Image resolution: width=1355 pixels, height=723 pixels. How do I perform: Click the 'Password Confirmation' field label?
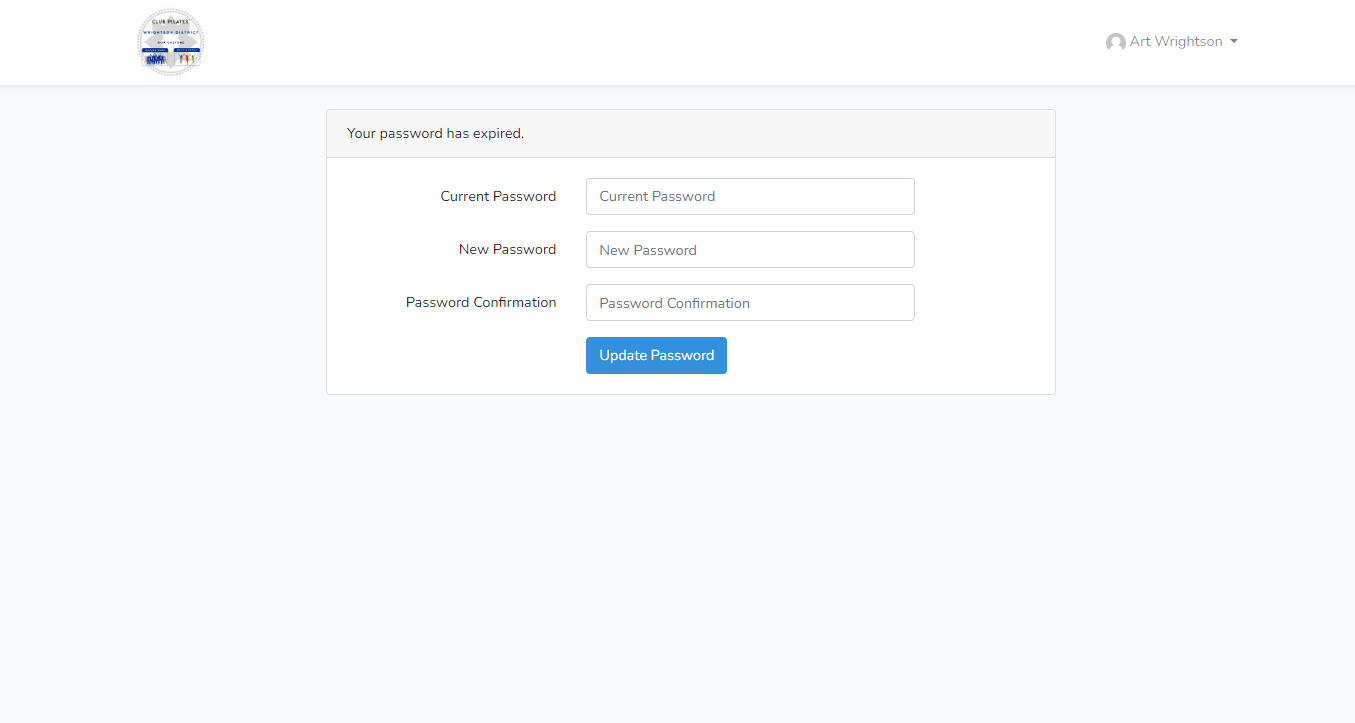pyautogui.click(x=481, y=302)
